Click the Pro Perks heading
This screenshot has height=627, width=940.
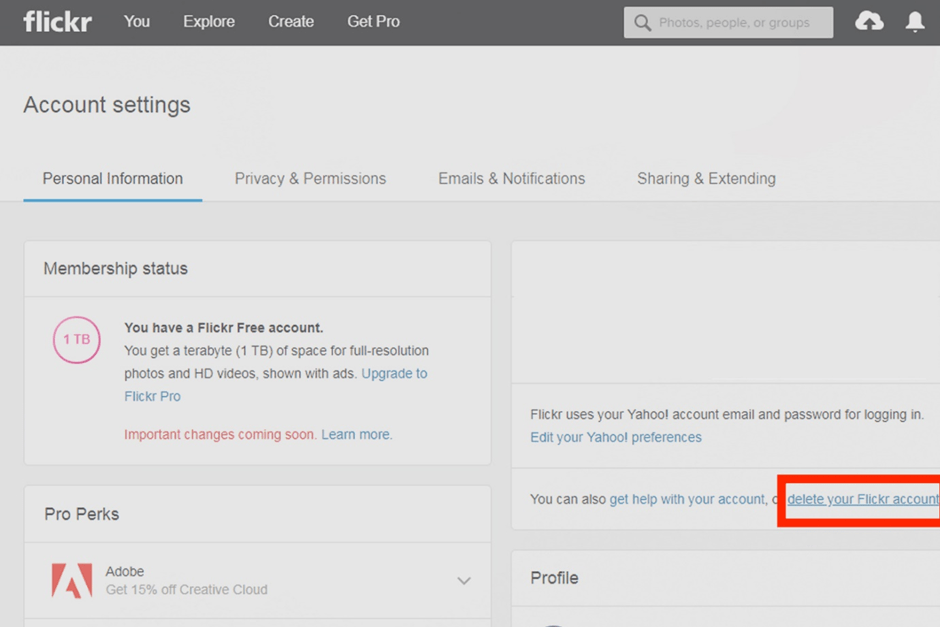point(82,514)
